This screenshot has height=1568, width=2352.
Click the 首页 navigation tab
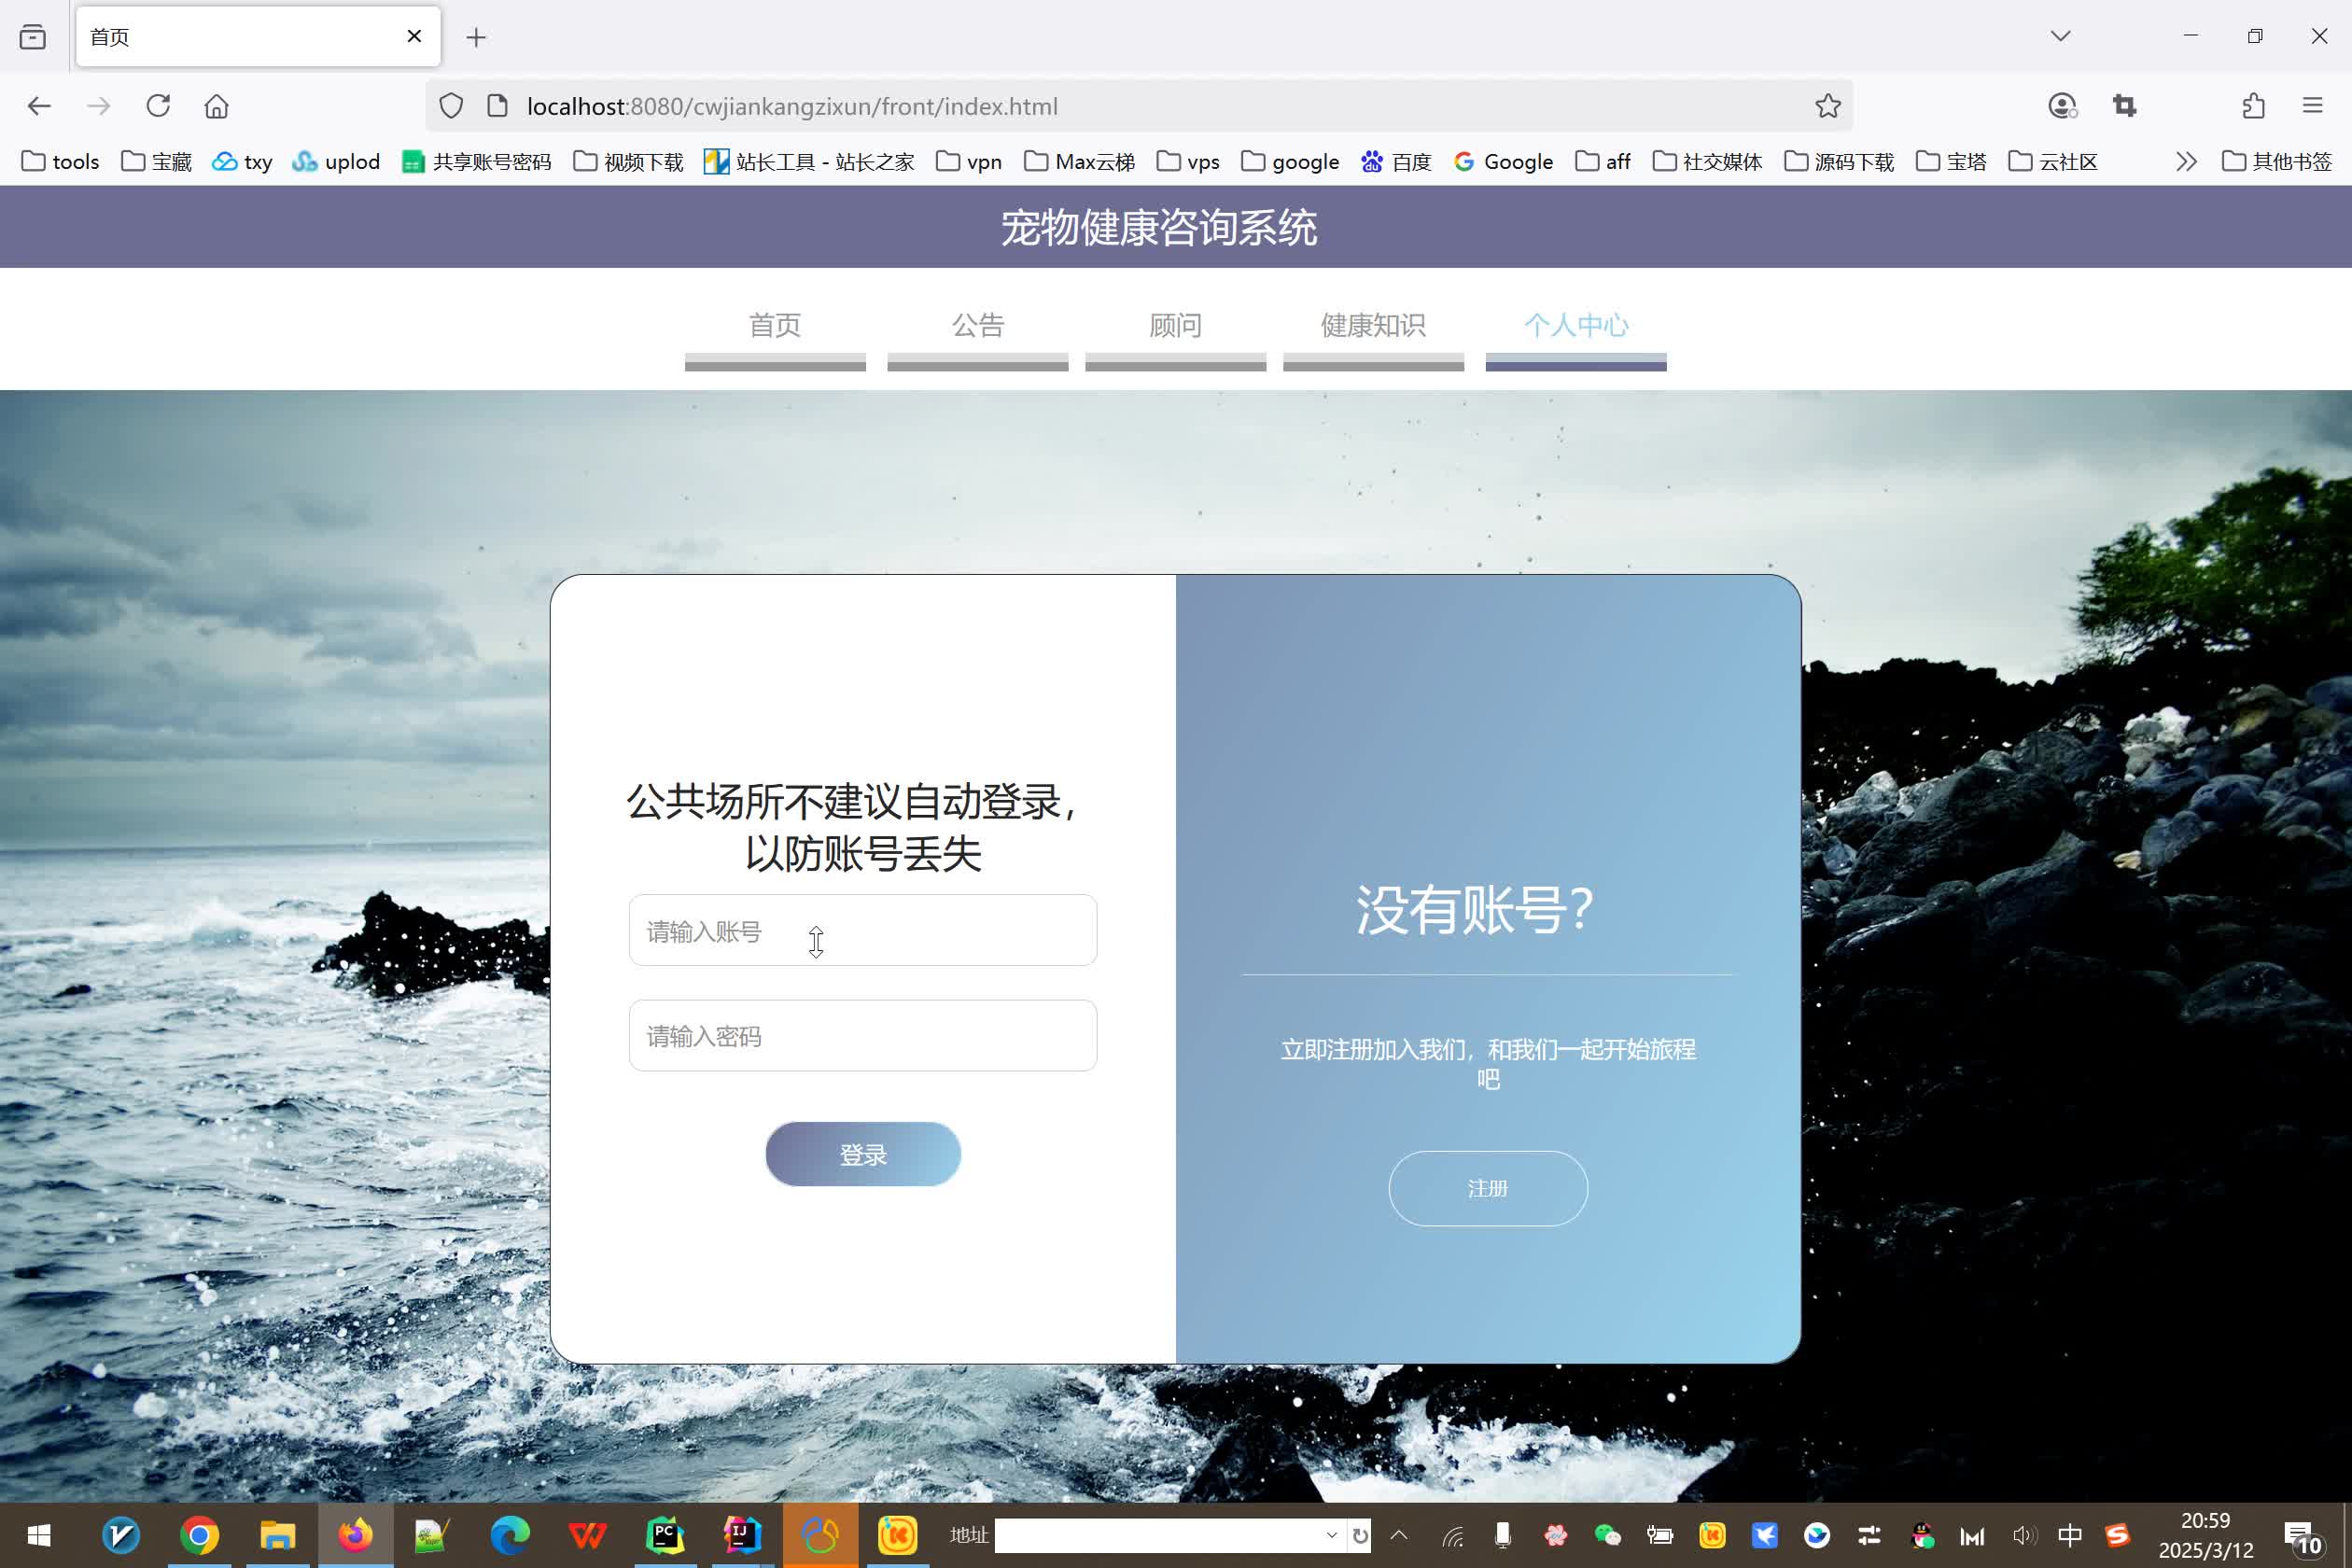coord(776,326)
